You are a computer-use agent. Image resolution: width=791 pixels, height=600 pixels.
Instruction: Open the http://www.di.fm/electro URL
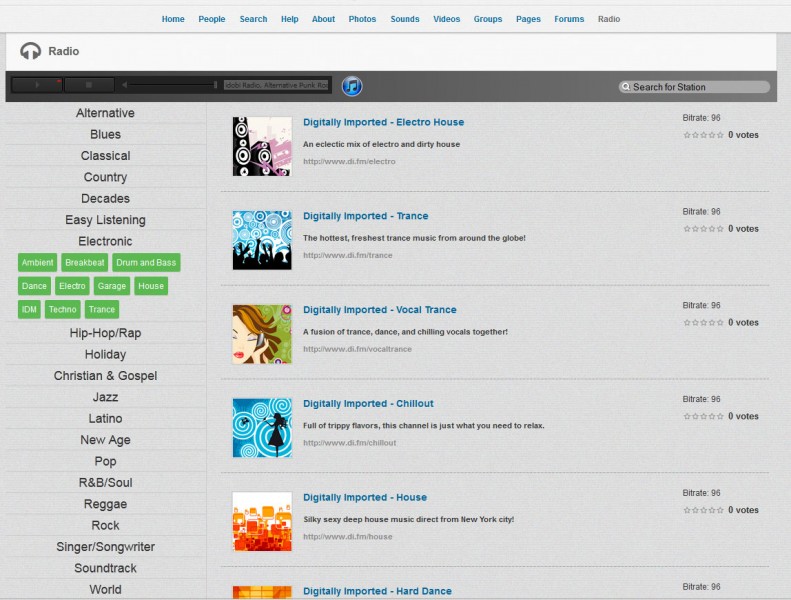point(349,161)
